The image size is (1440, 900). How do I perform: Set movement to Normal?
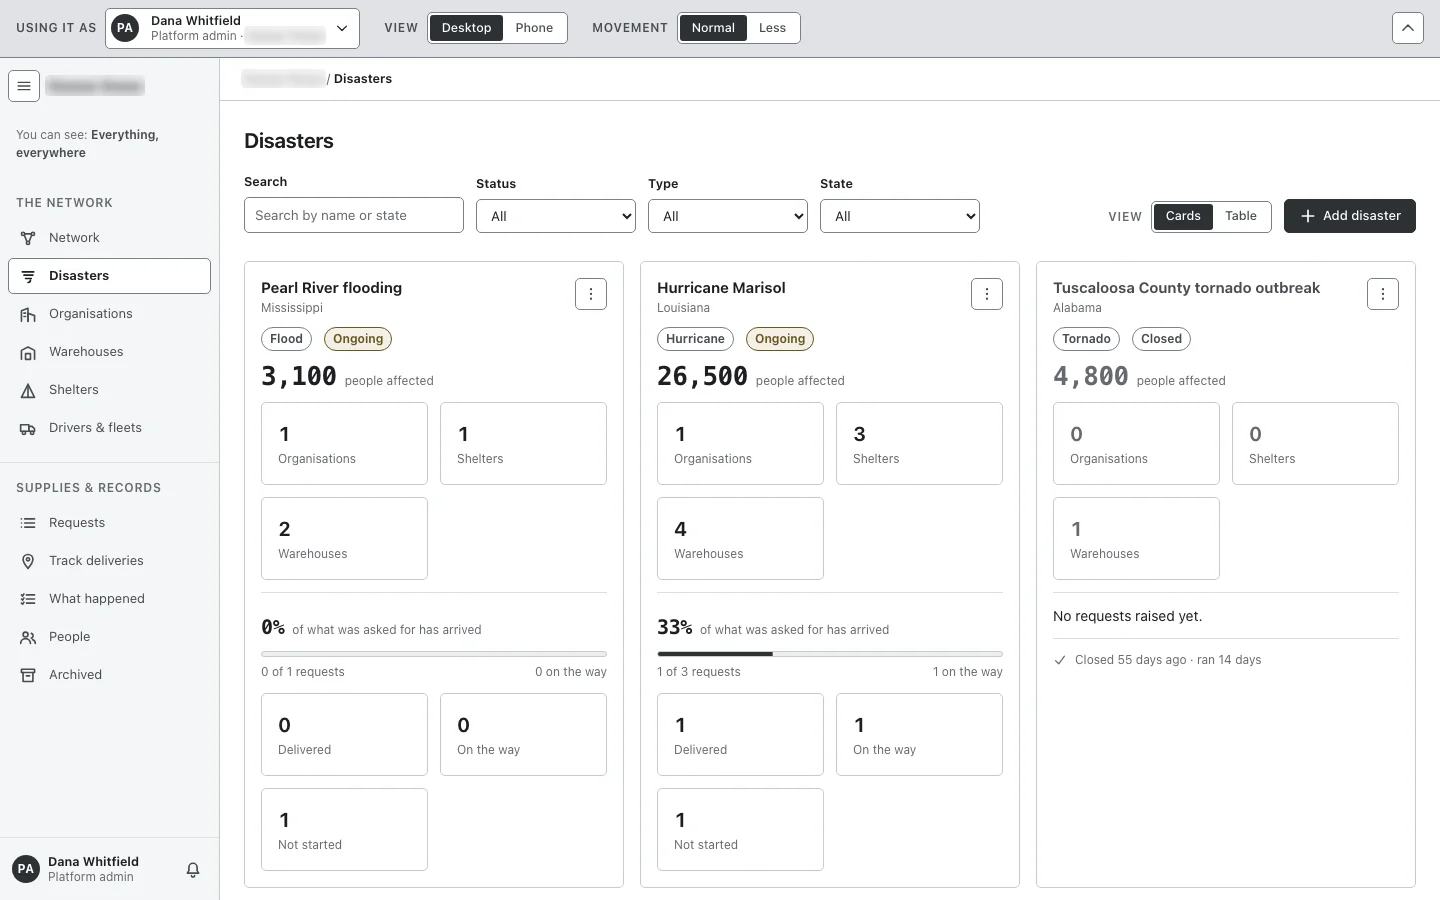tap(713, 28)
